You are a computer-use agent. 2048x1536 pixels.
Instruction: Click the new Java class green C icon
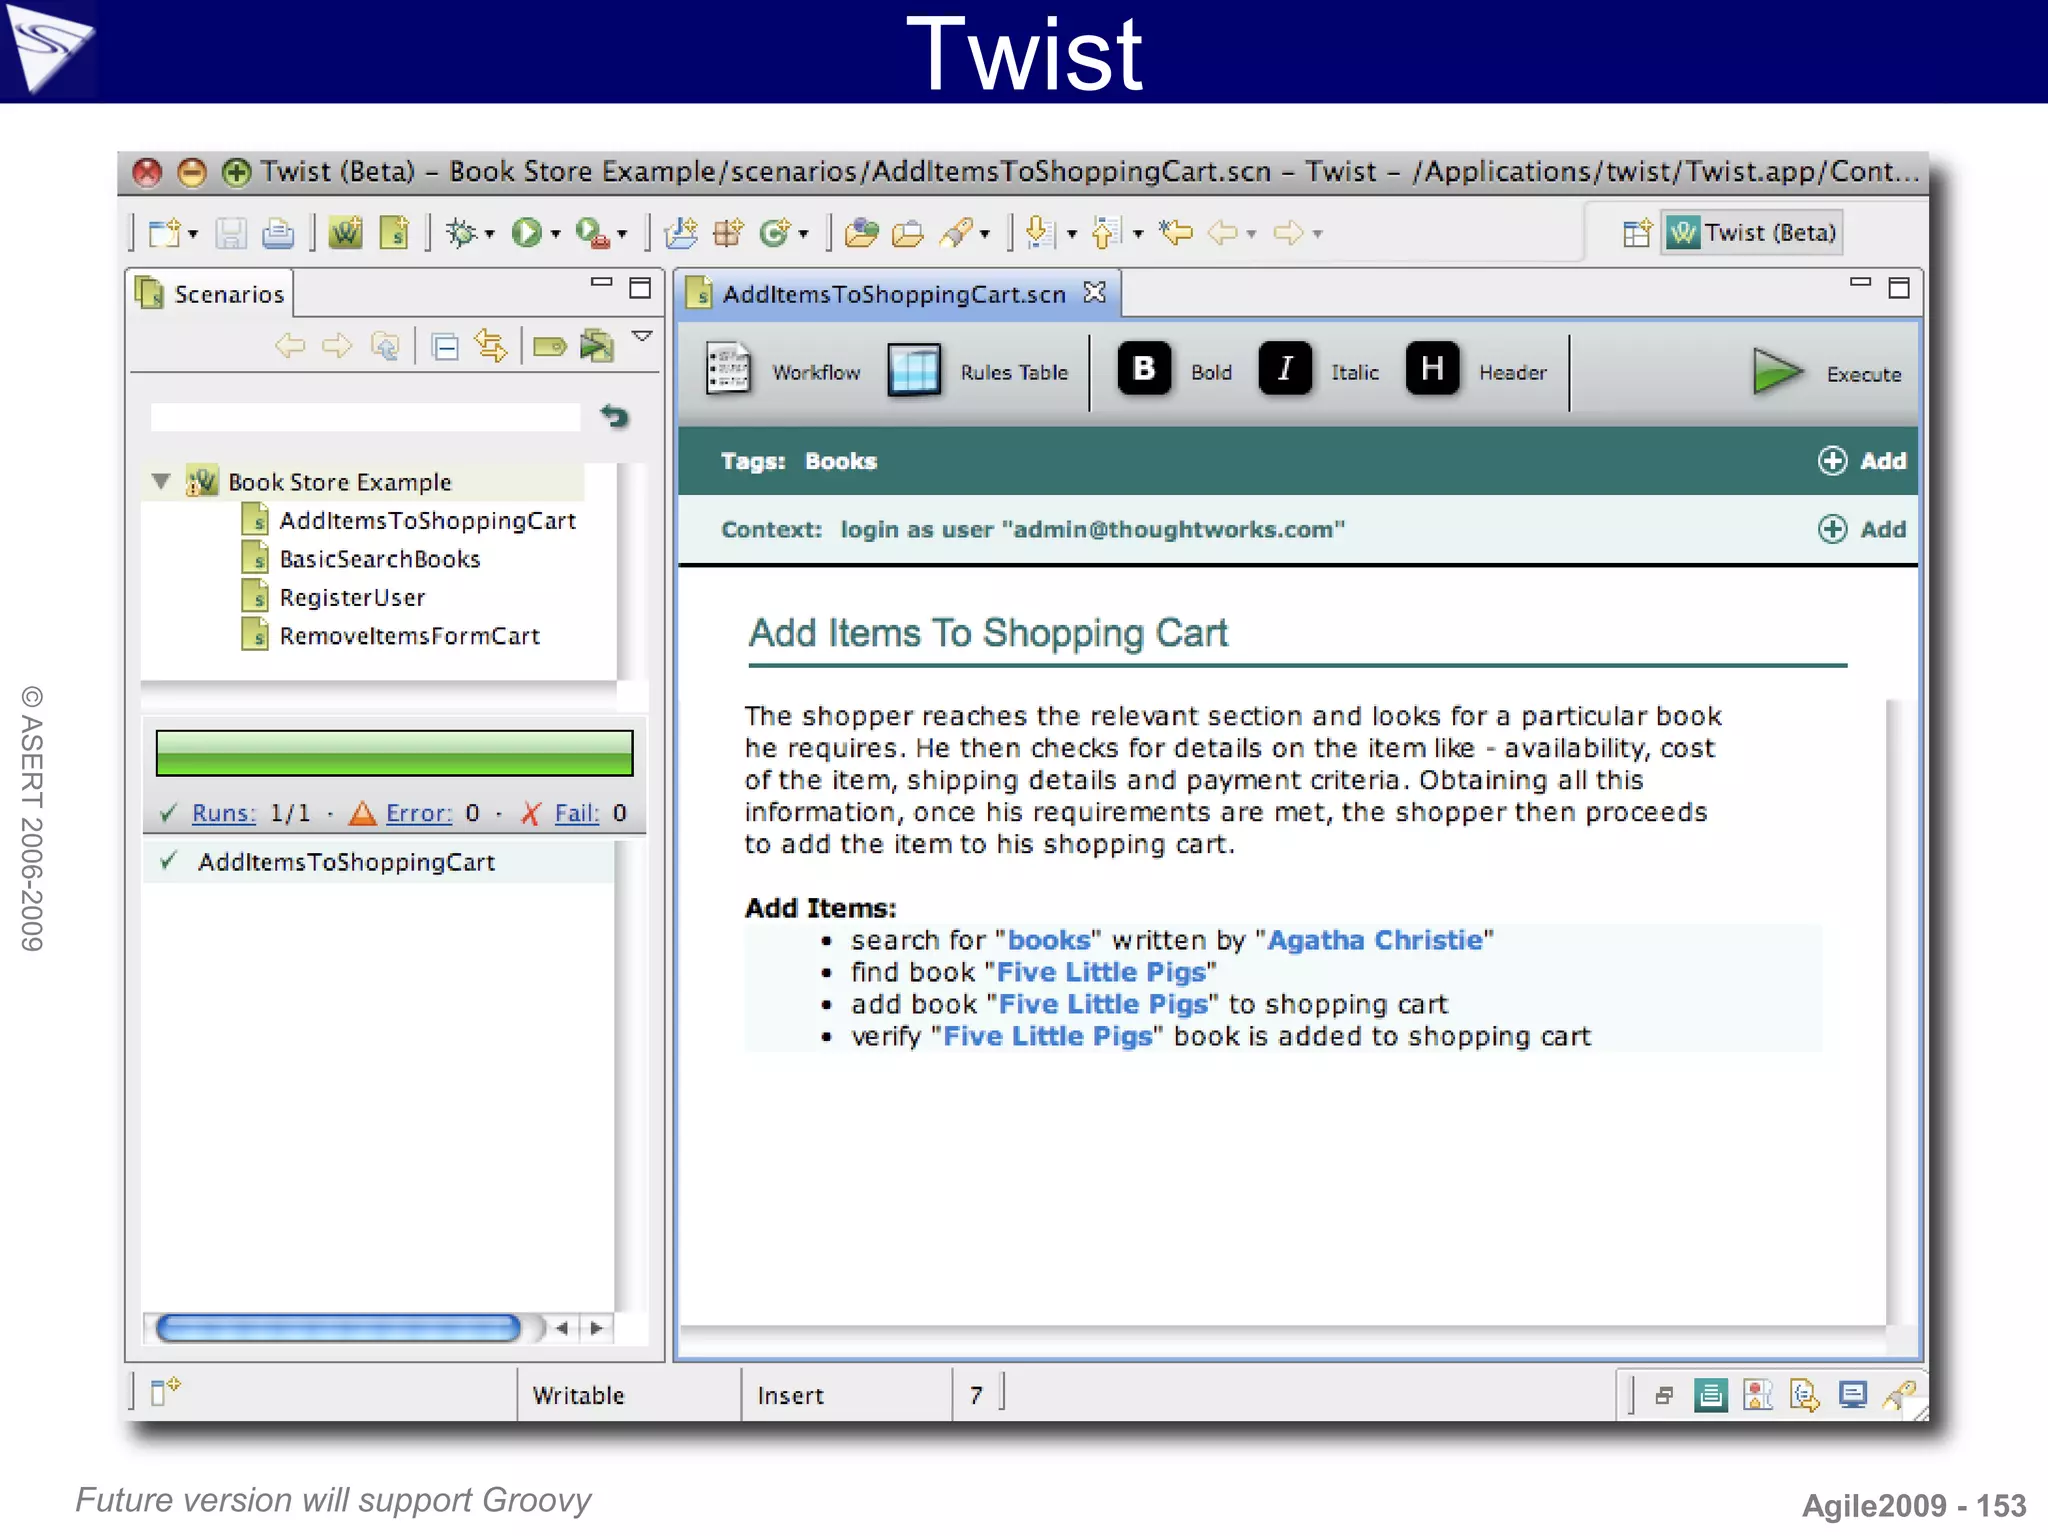(x=776, y=234)
